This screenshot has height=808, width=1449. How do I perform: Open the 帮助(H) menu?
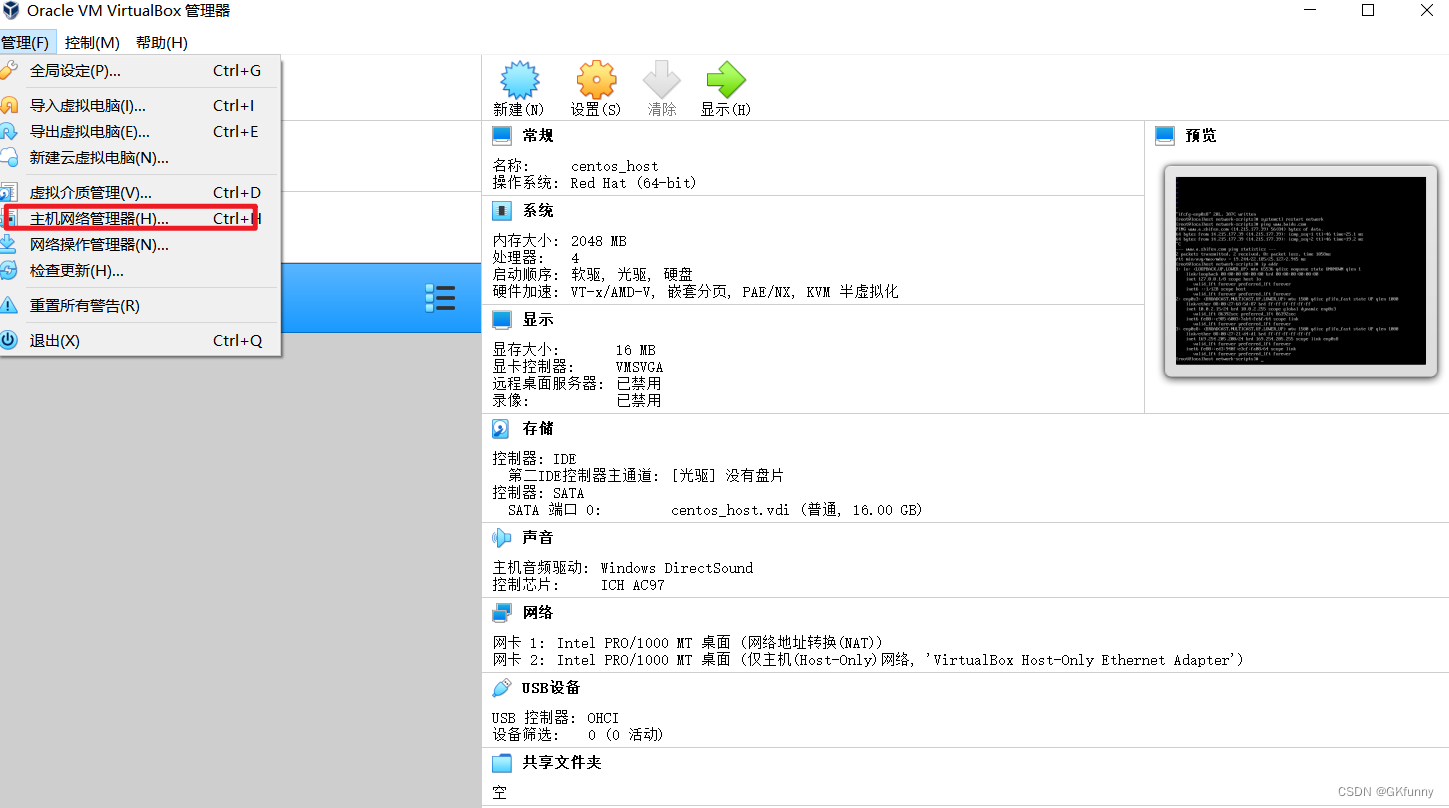159,42
